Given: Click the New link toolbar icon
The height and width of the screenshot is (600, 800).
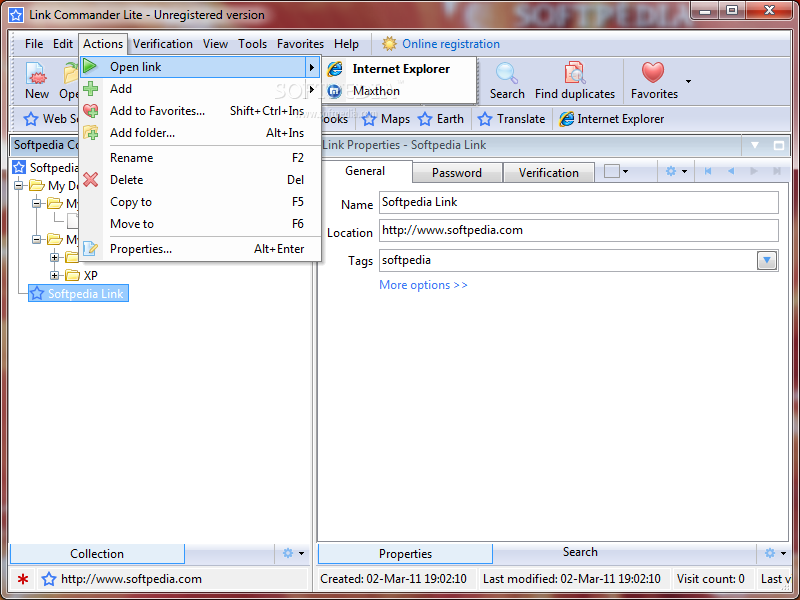Looking at the screenshot, I should (37, 74).
